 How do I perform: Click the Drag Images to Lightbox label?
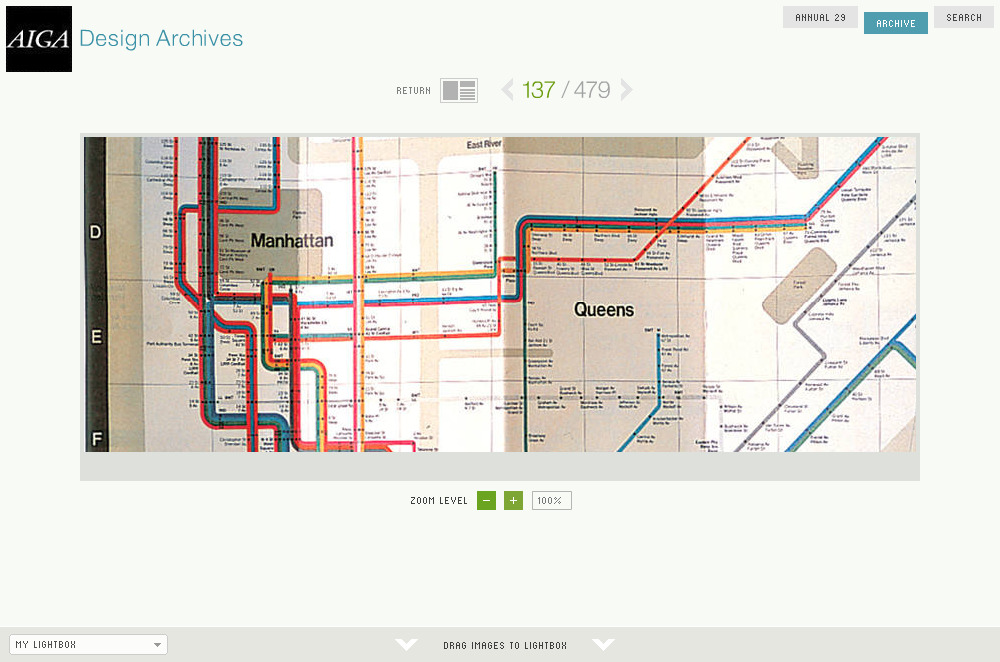coord(505,645)
